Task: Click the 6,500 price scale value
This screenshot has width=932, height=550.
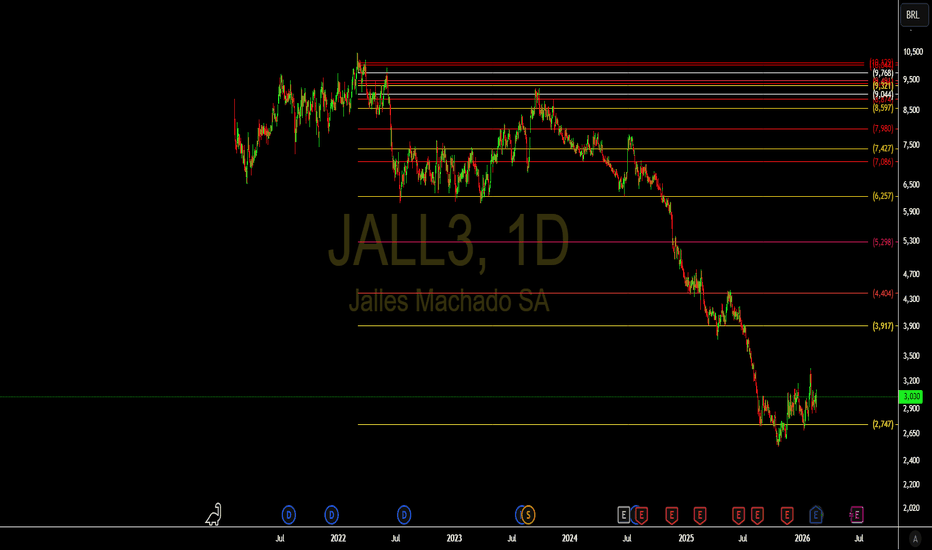Action: pyautogui.click(x=912, y=185)
